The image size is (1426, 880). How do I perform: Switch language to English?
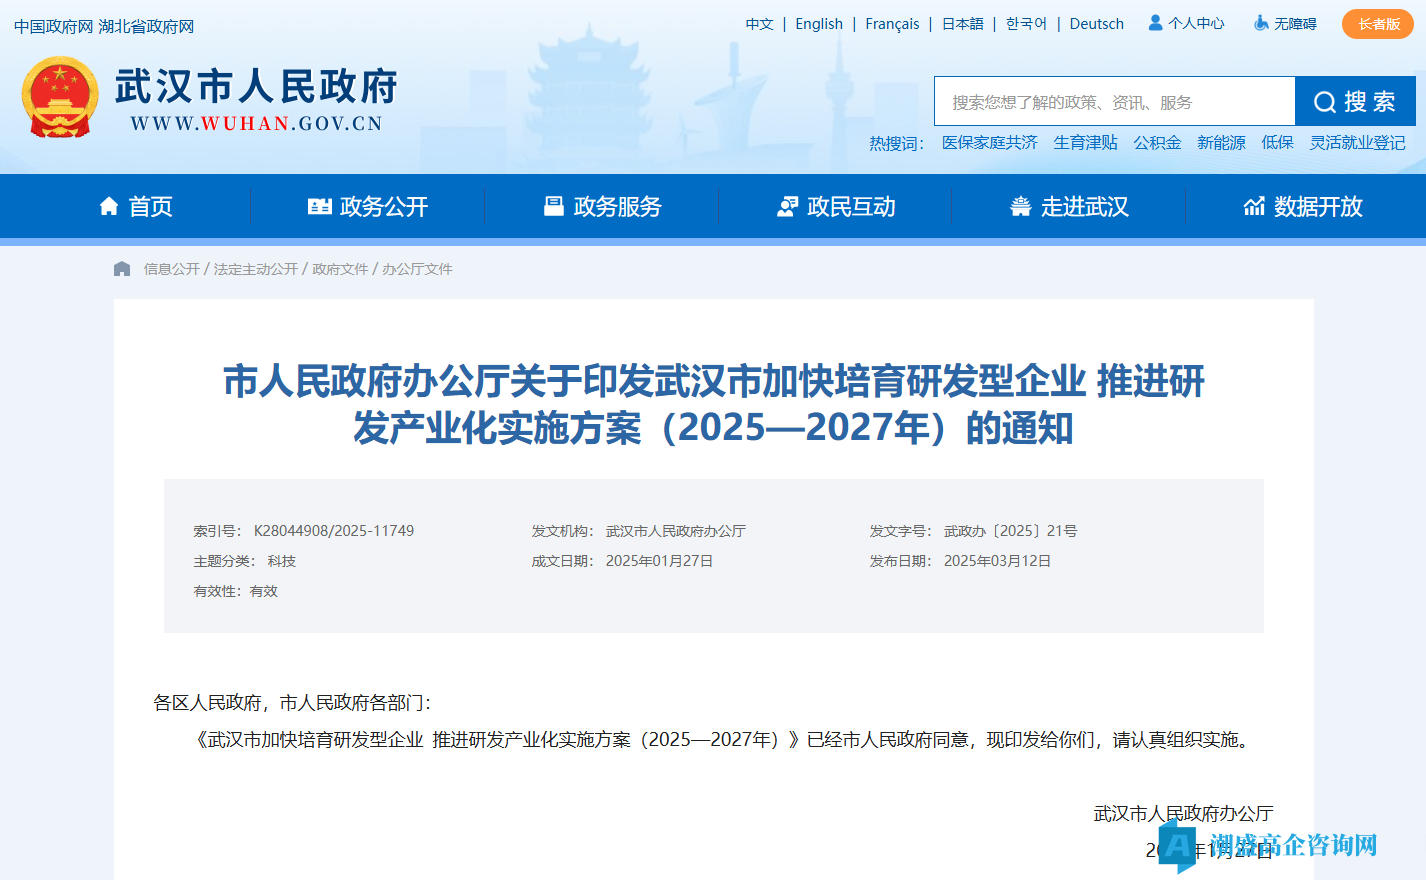click(x=819, y=24)
